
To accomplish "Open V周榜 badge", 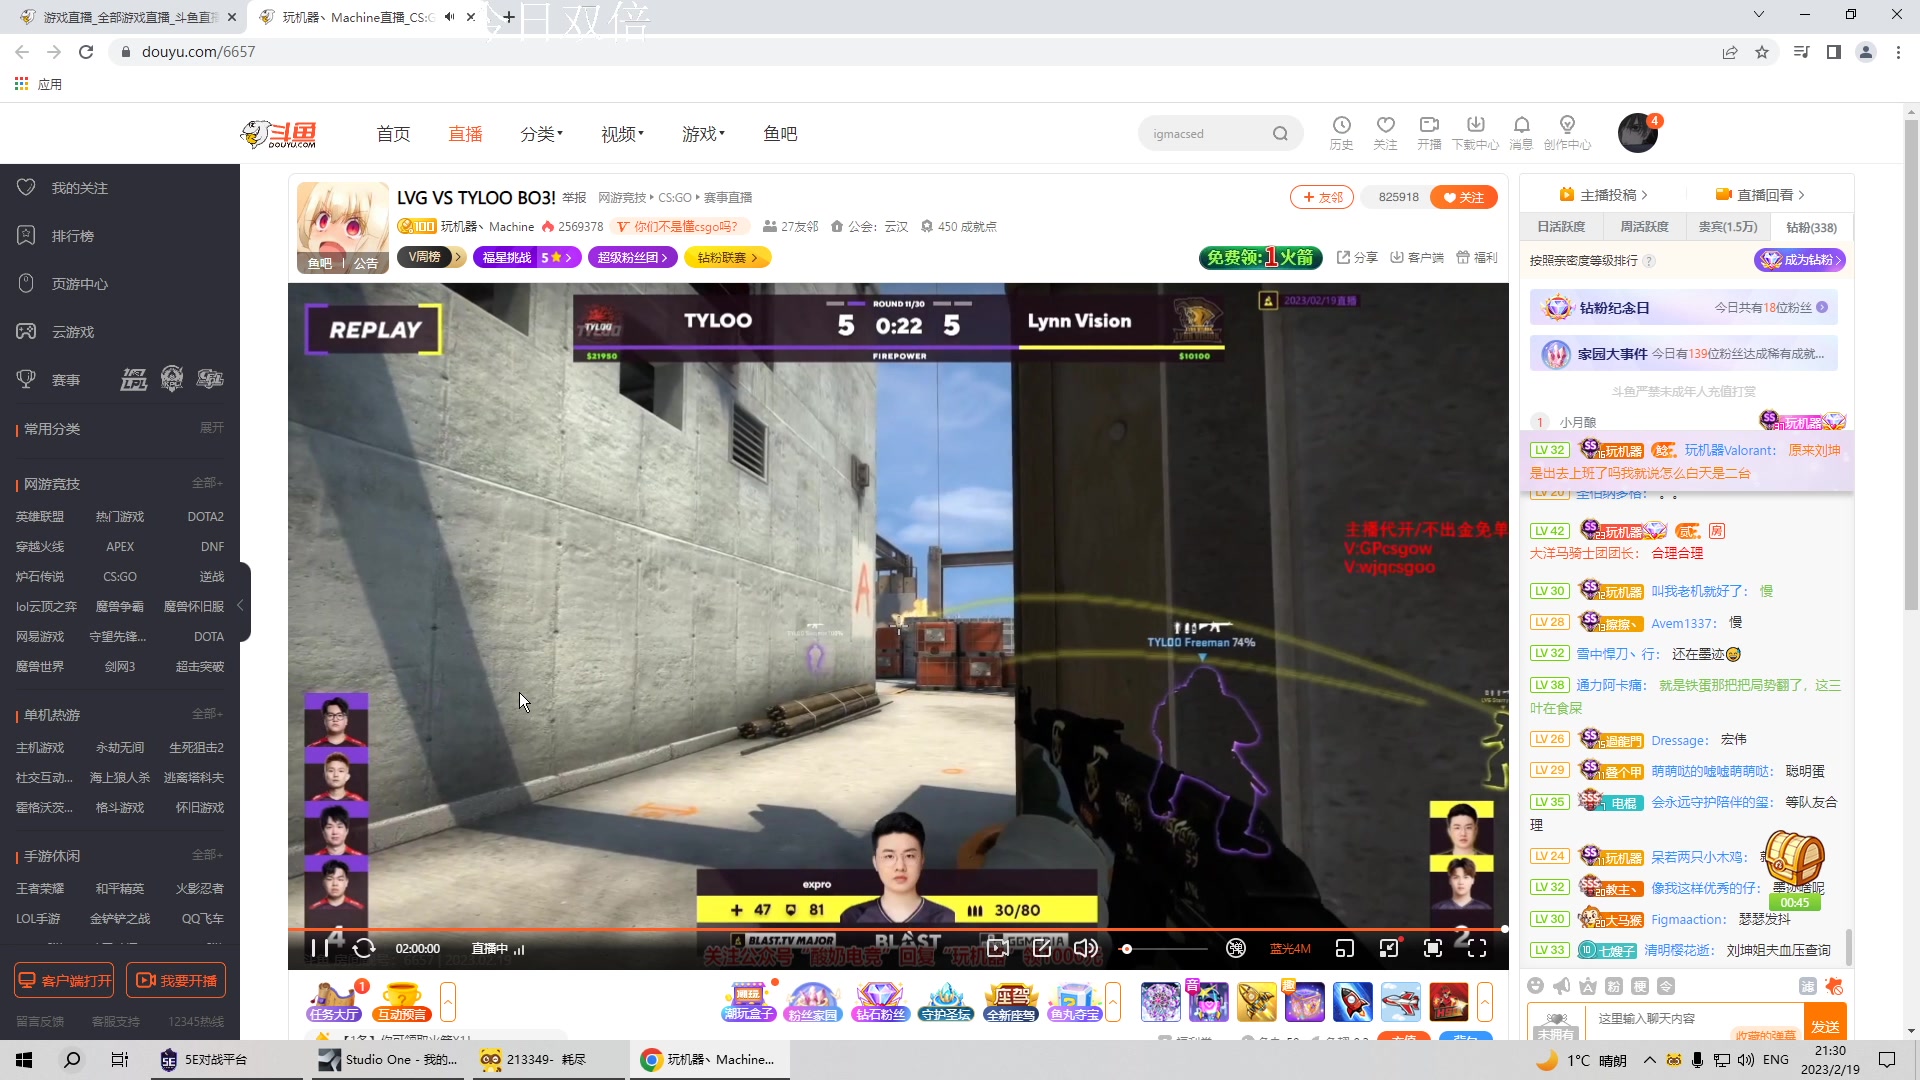I will pyautogui.click(x=431, y=258).
